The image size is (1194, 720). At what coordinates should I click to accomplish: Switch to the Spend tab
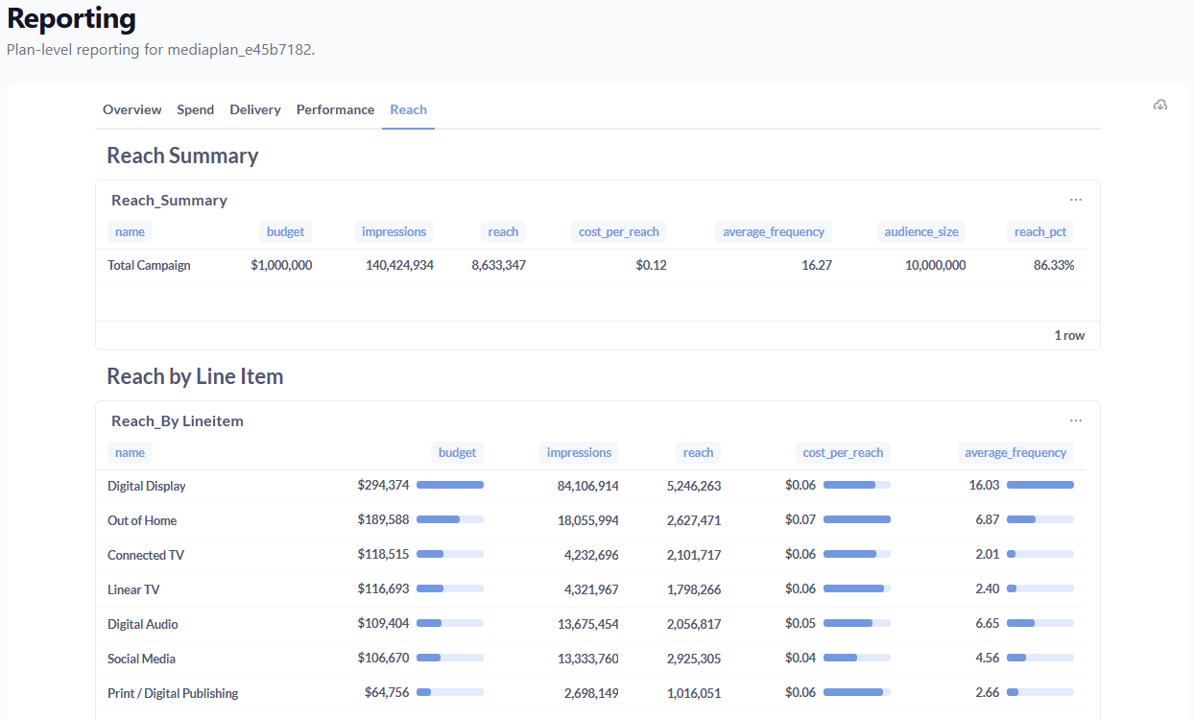click(x=195, y=110)
